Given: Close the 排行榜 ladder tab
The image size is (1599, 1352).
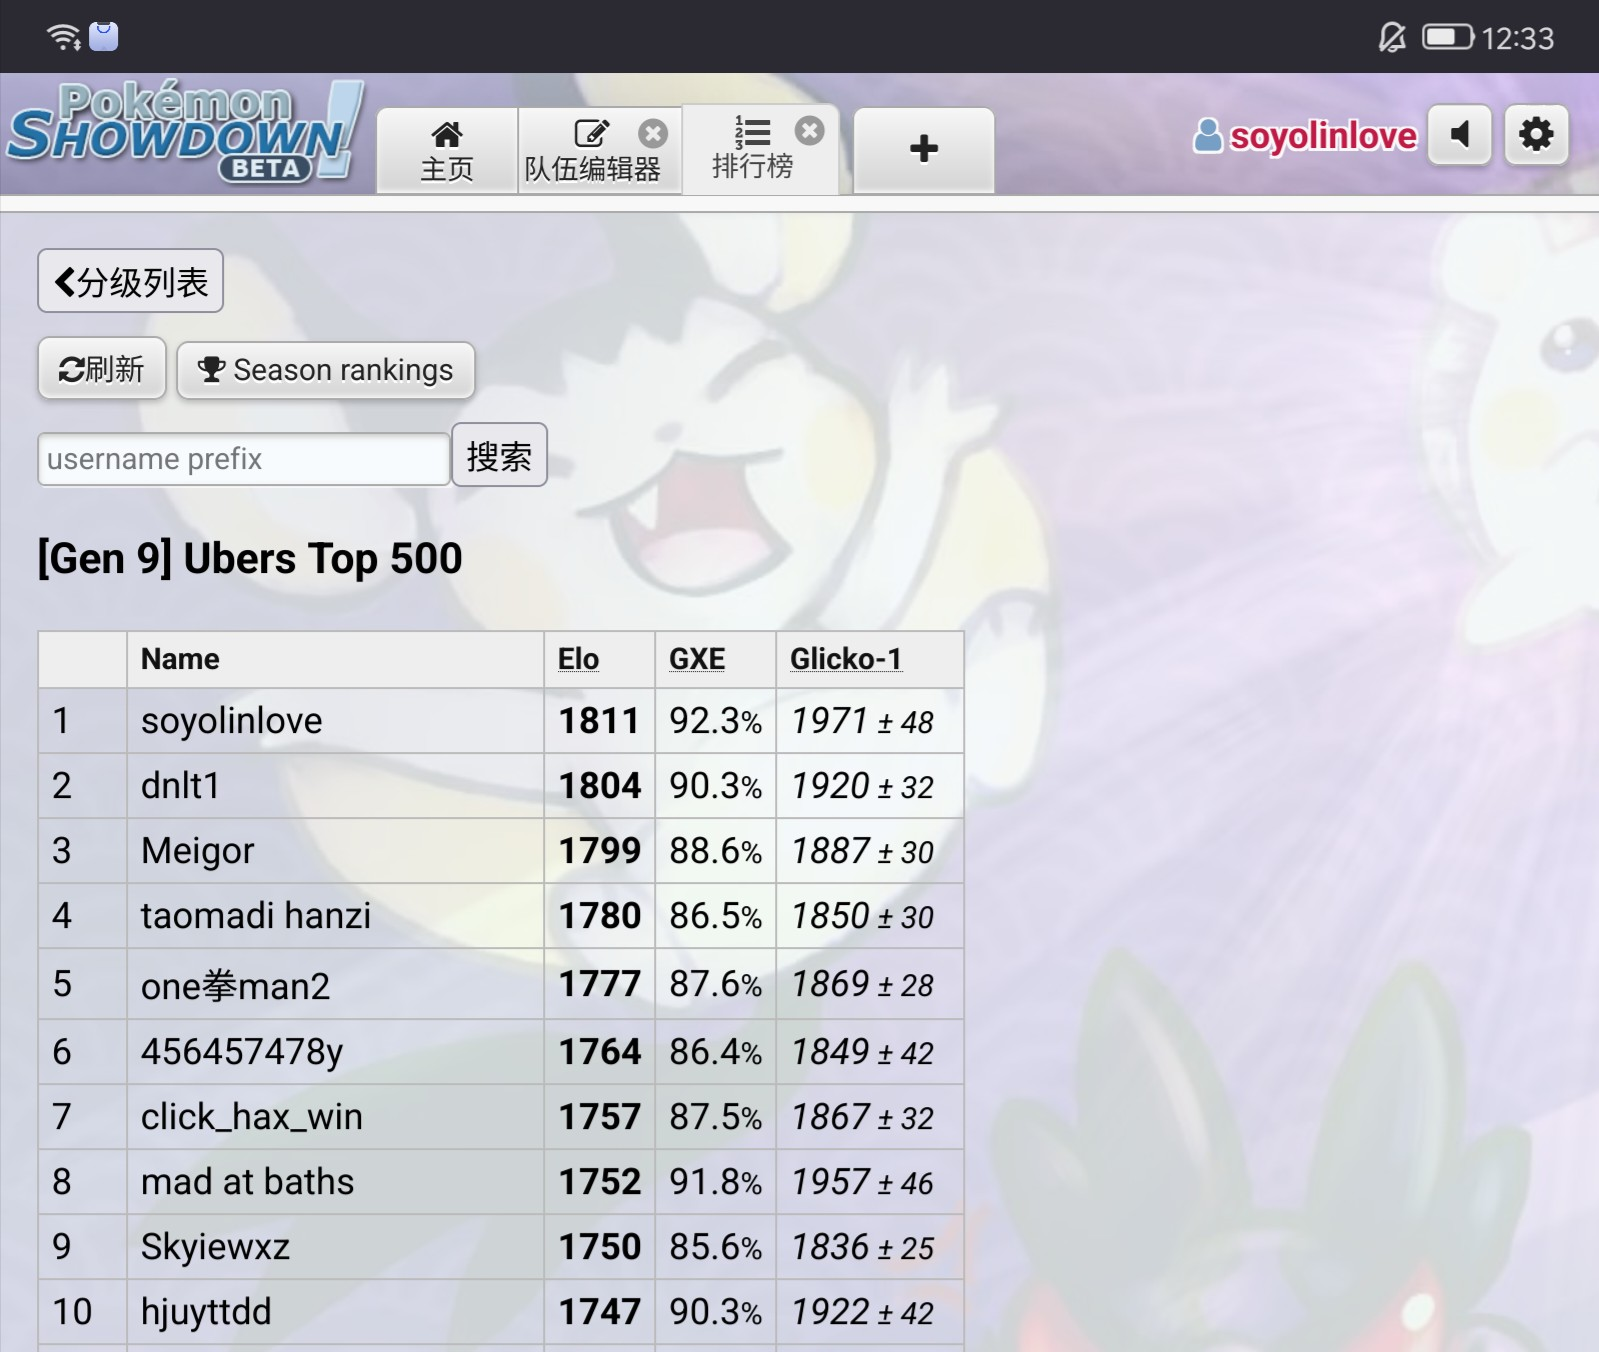Looking at the screenshot, I should tap(809, 131).
